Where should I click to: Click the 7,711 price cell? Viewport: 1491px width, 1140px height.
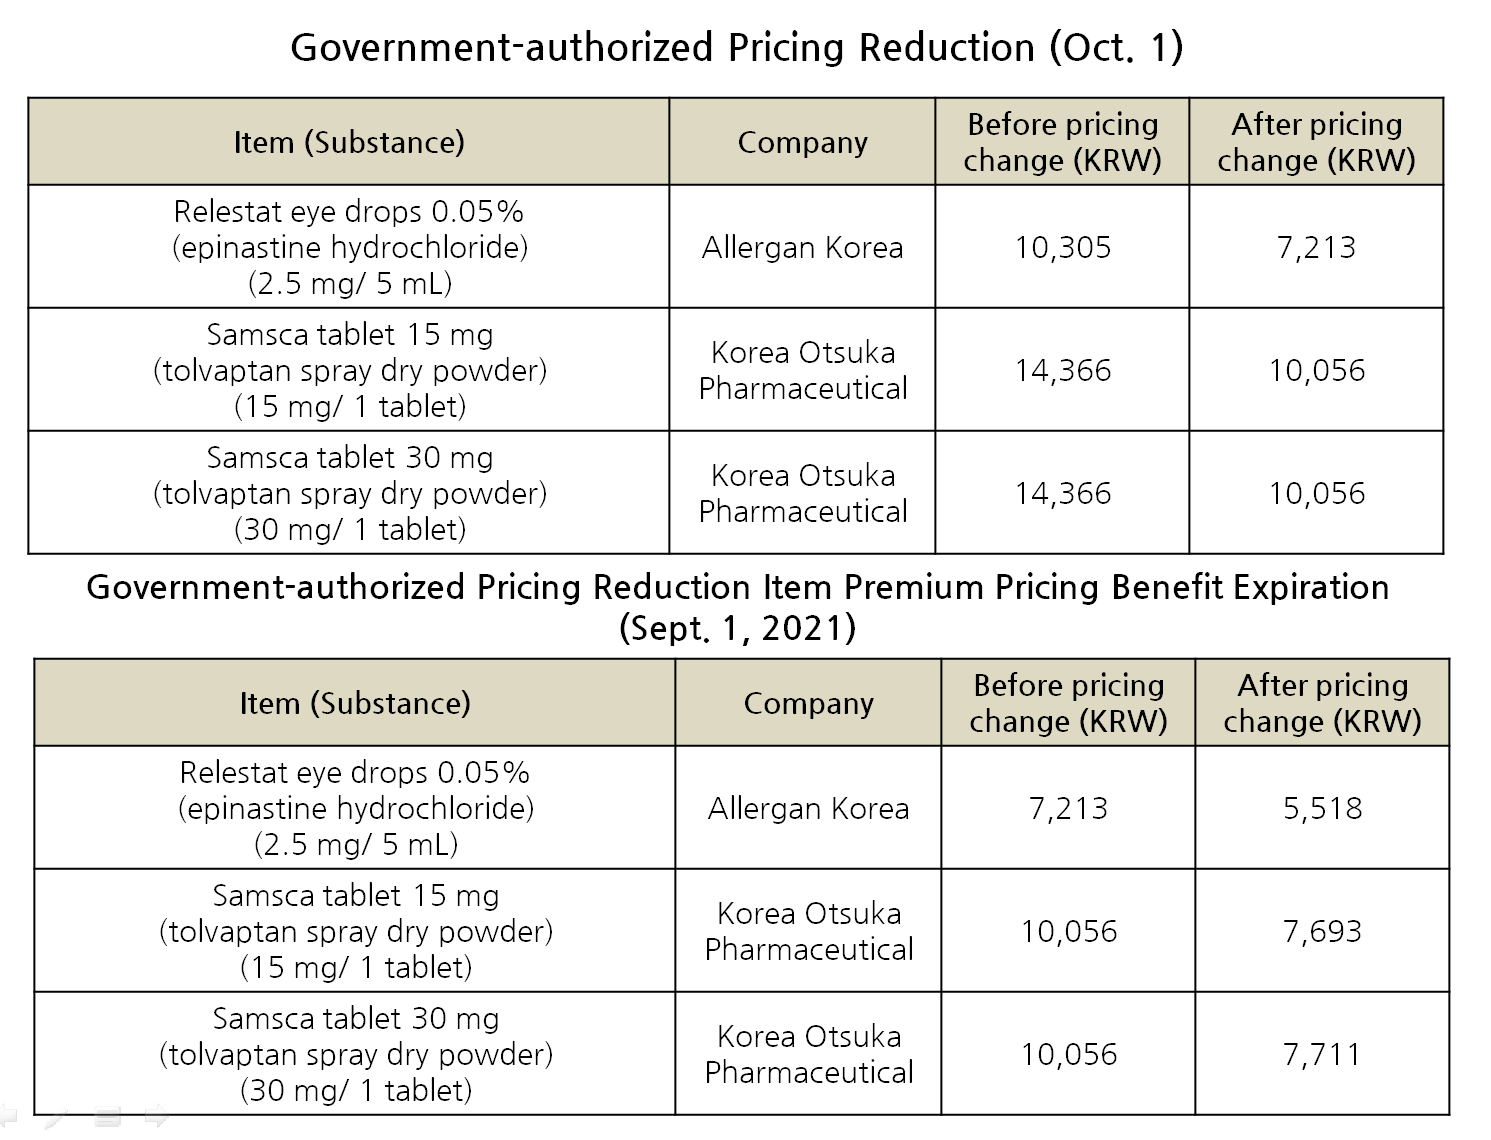coord(1322,1054)
